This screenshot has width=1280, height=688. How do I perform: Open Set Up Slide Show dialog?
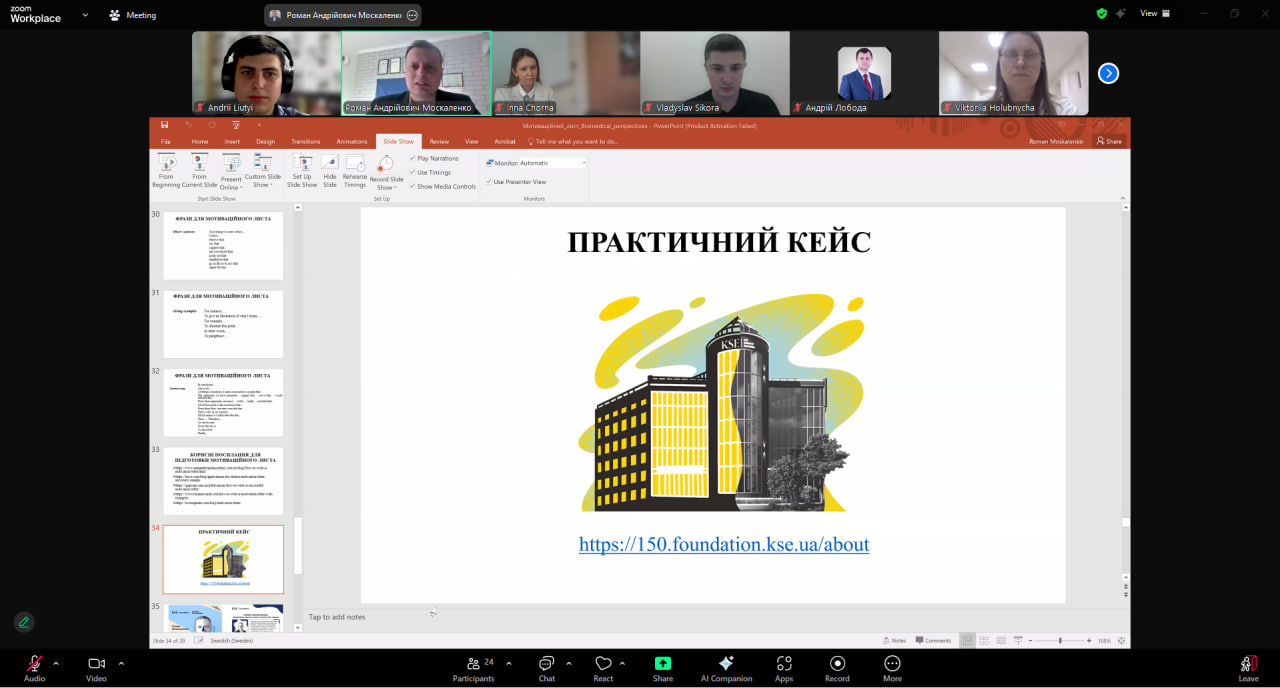point(302,171)
